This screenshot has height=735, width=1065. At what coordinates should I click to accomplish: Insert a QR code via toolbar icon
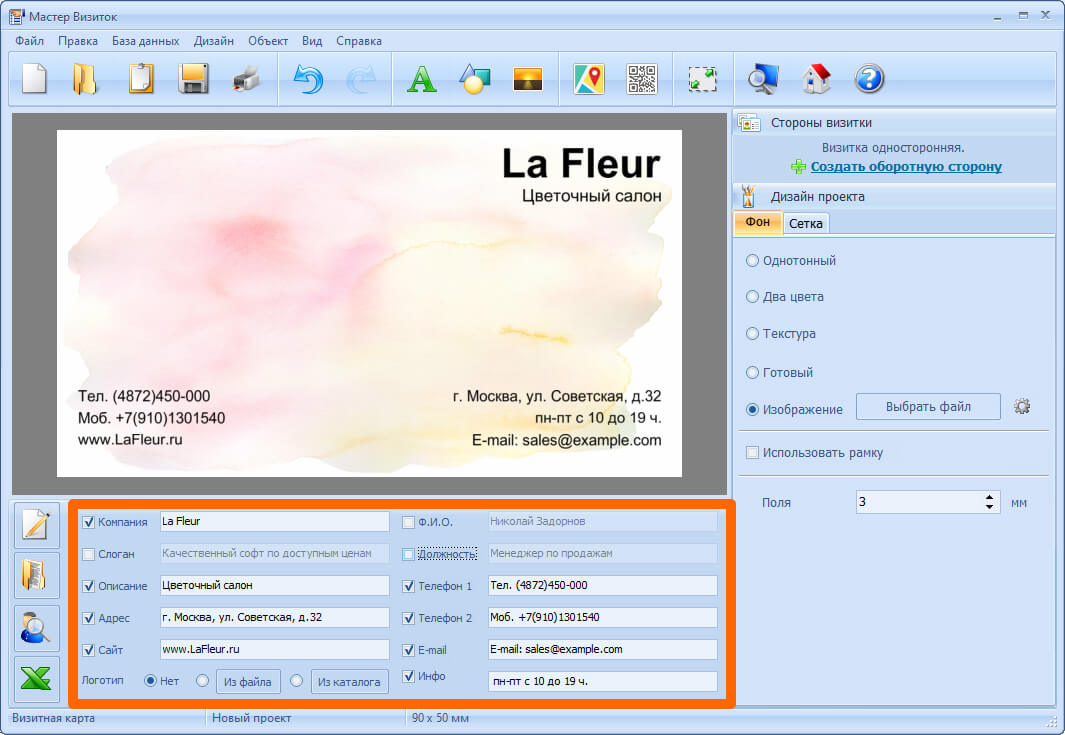(642, 79)
